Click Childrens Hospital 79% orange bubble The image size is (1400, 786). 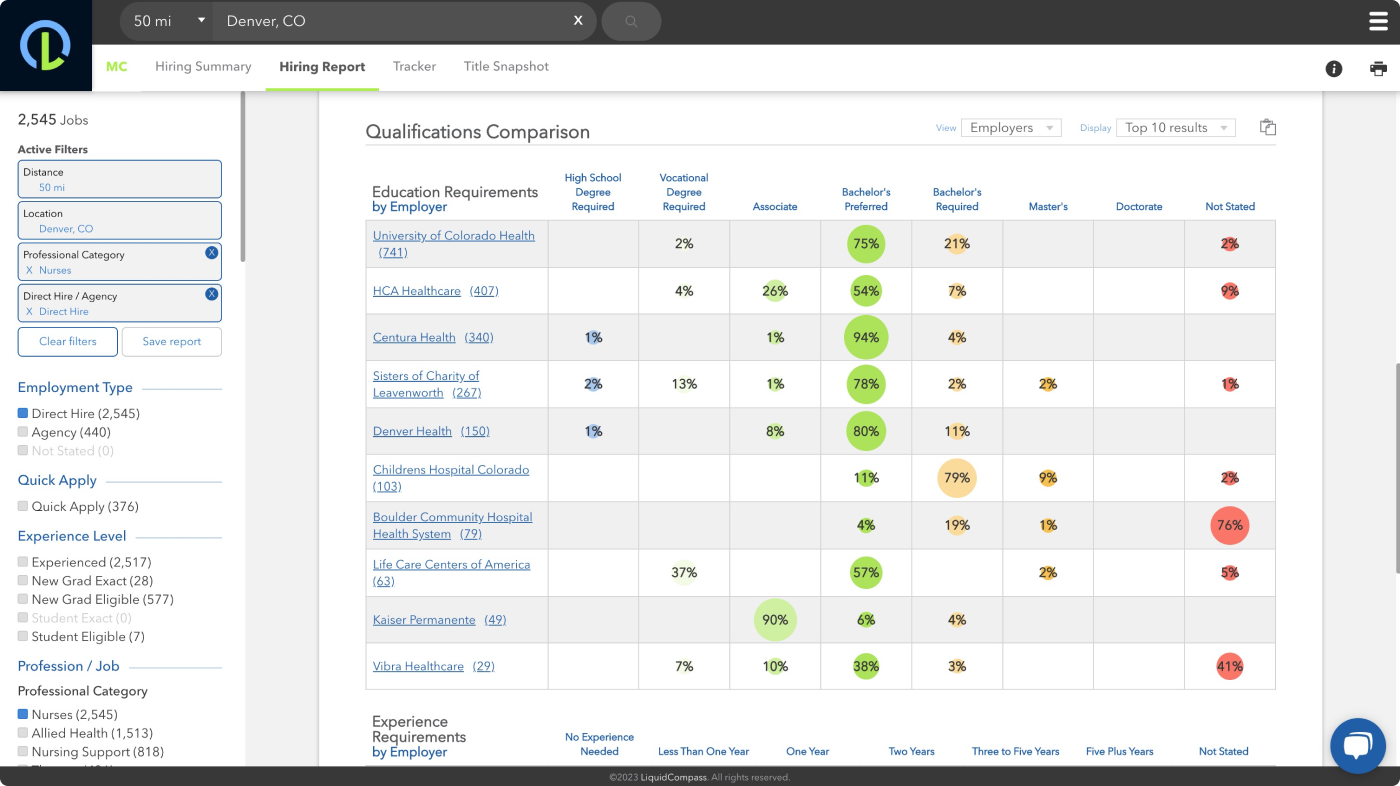pyautogui.click(x=957, y=478)
